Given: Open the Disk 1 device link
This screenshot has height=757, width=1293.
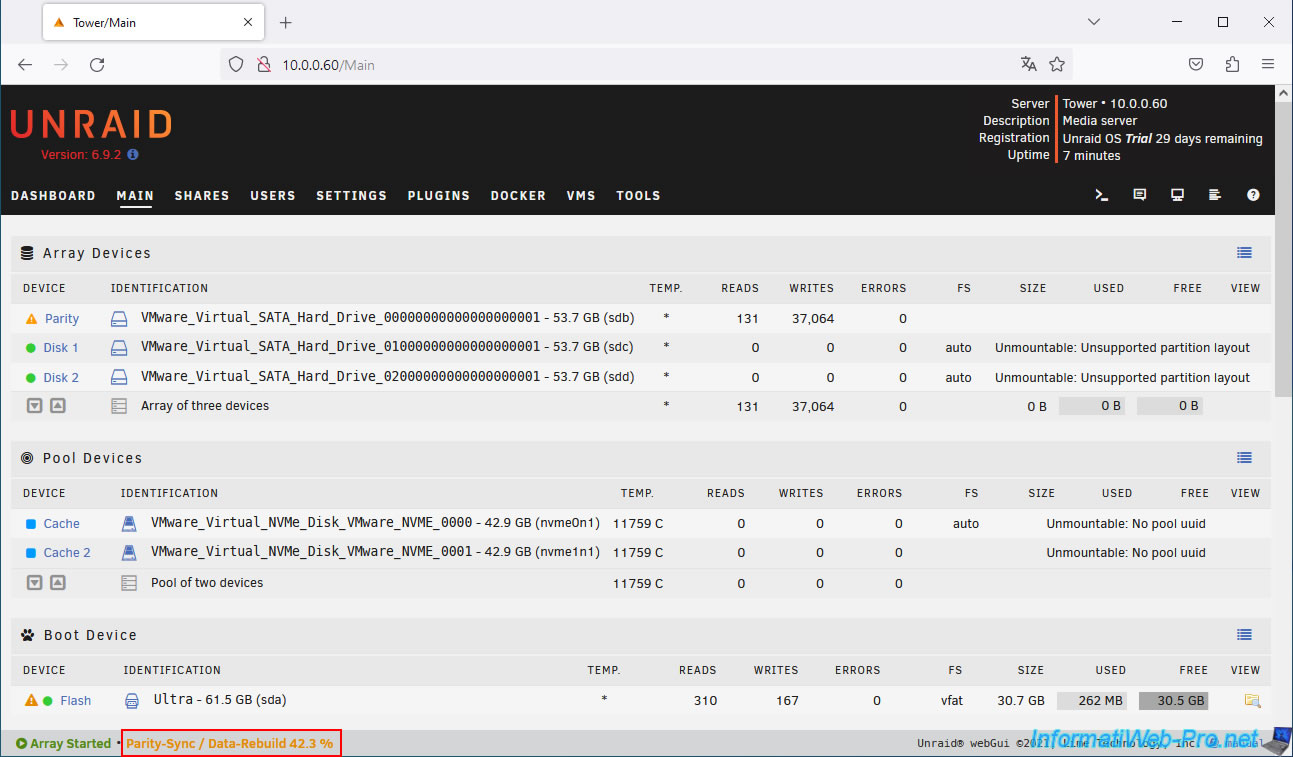Looking at the screenshot, I should point(61,348).
